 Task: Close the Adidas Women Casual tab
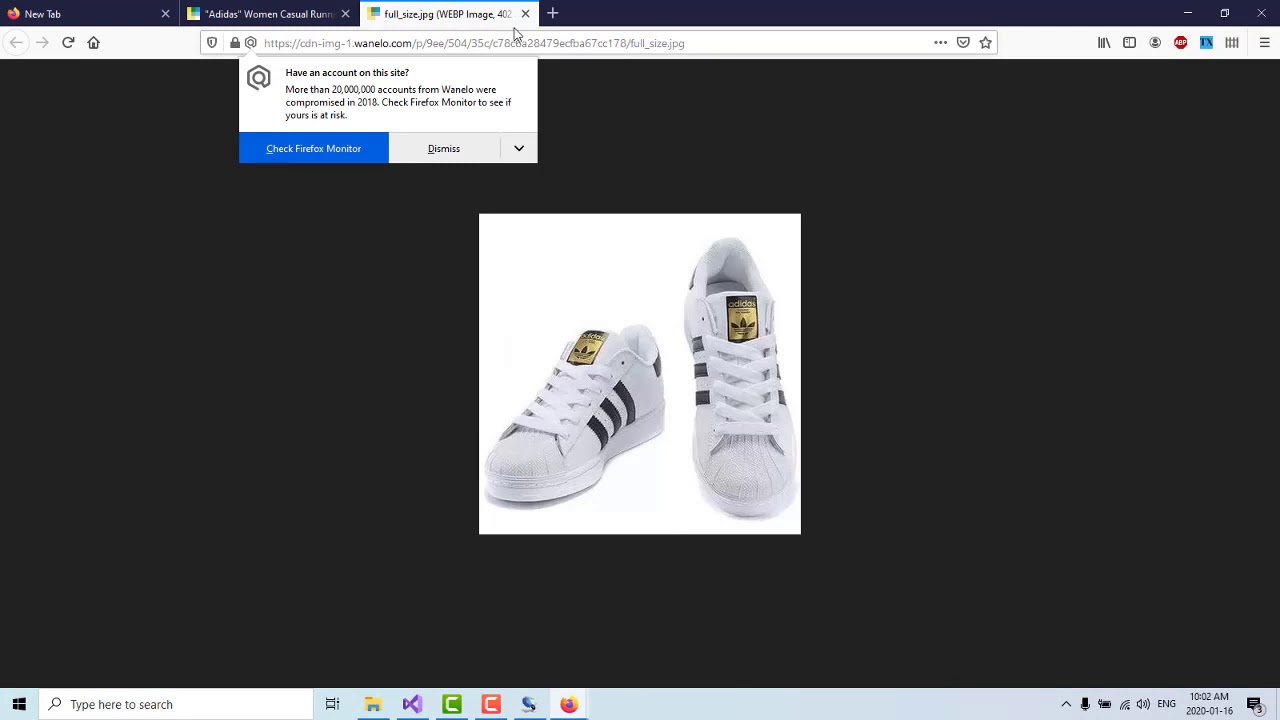click(x=345, y=14)
